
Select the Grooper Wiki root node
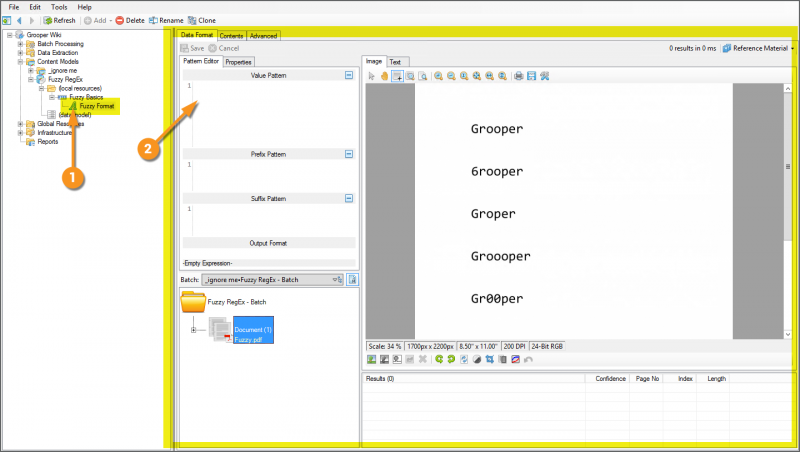click(x=44, y=35)
